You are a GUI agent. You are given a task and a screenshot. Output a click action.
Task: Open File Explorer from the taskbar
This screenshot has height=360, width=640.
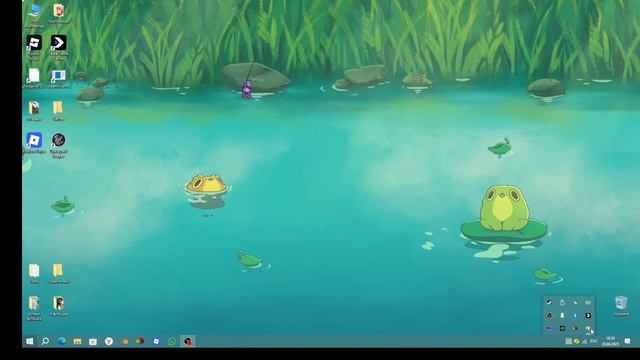tap(77, 341)
